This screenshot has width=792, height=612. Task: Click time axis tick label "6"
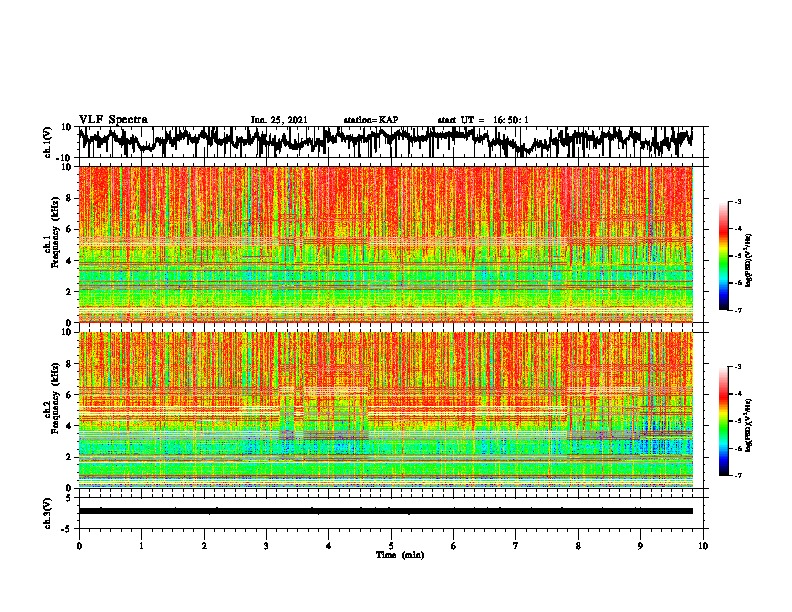pyautogui.click(x=454, y=546)
